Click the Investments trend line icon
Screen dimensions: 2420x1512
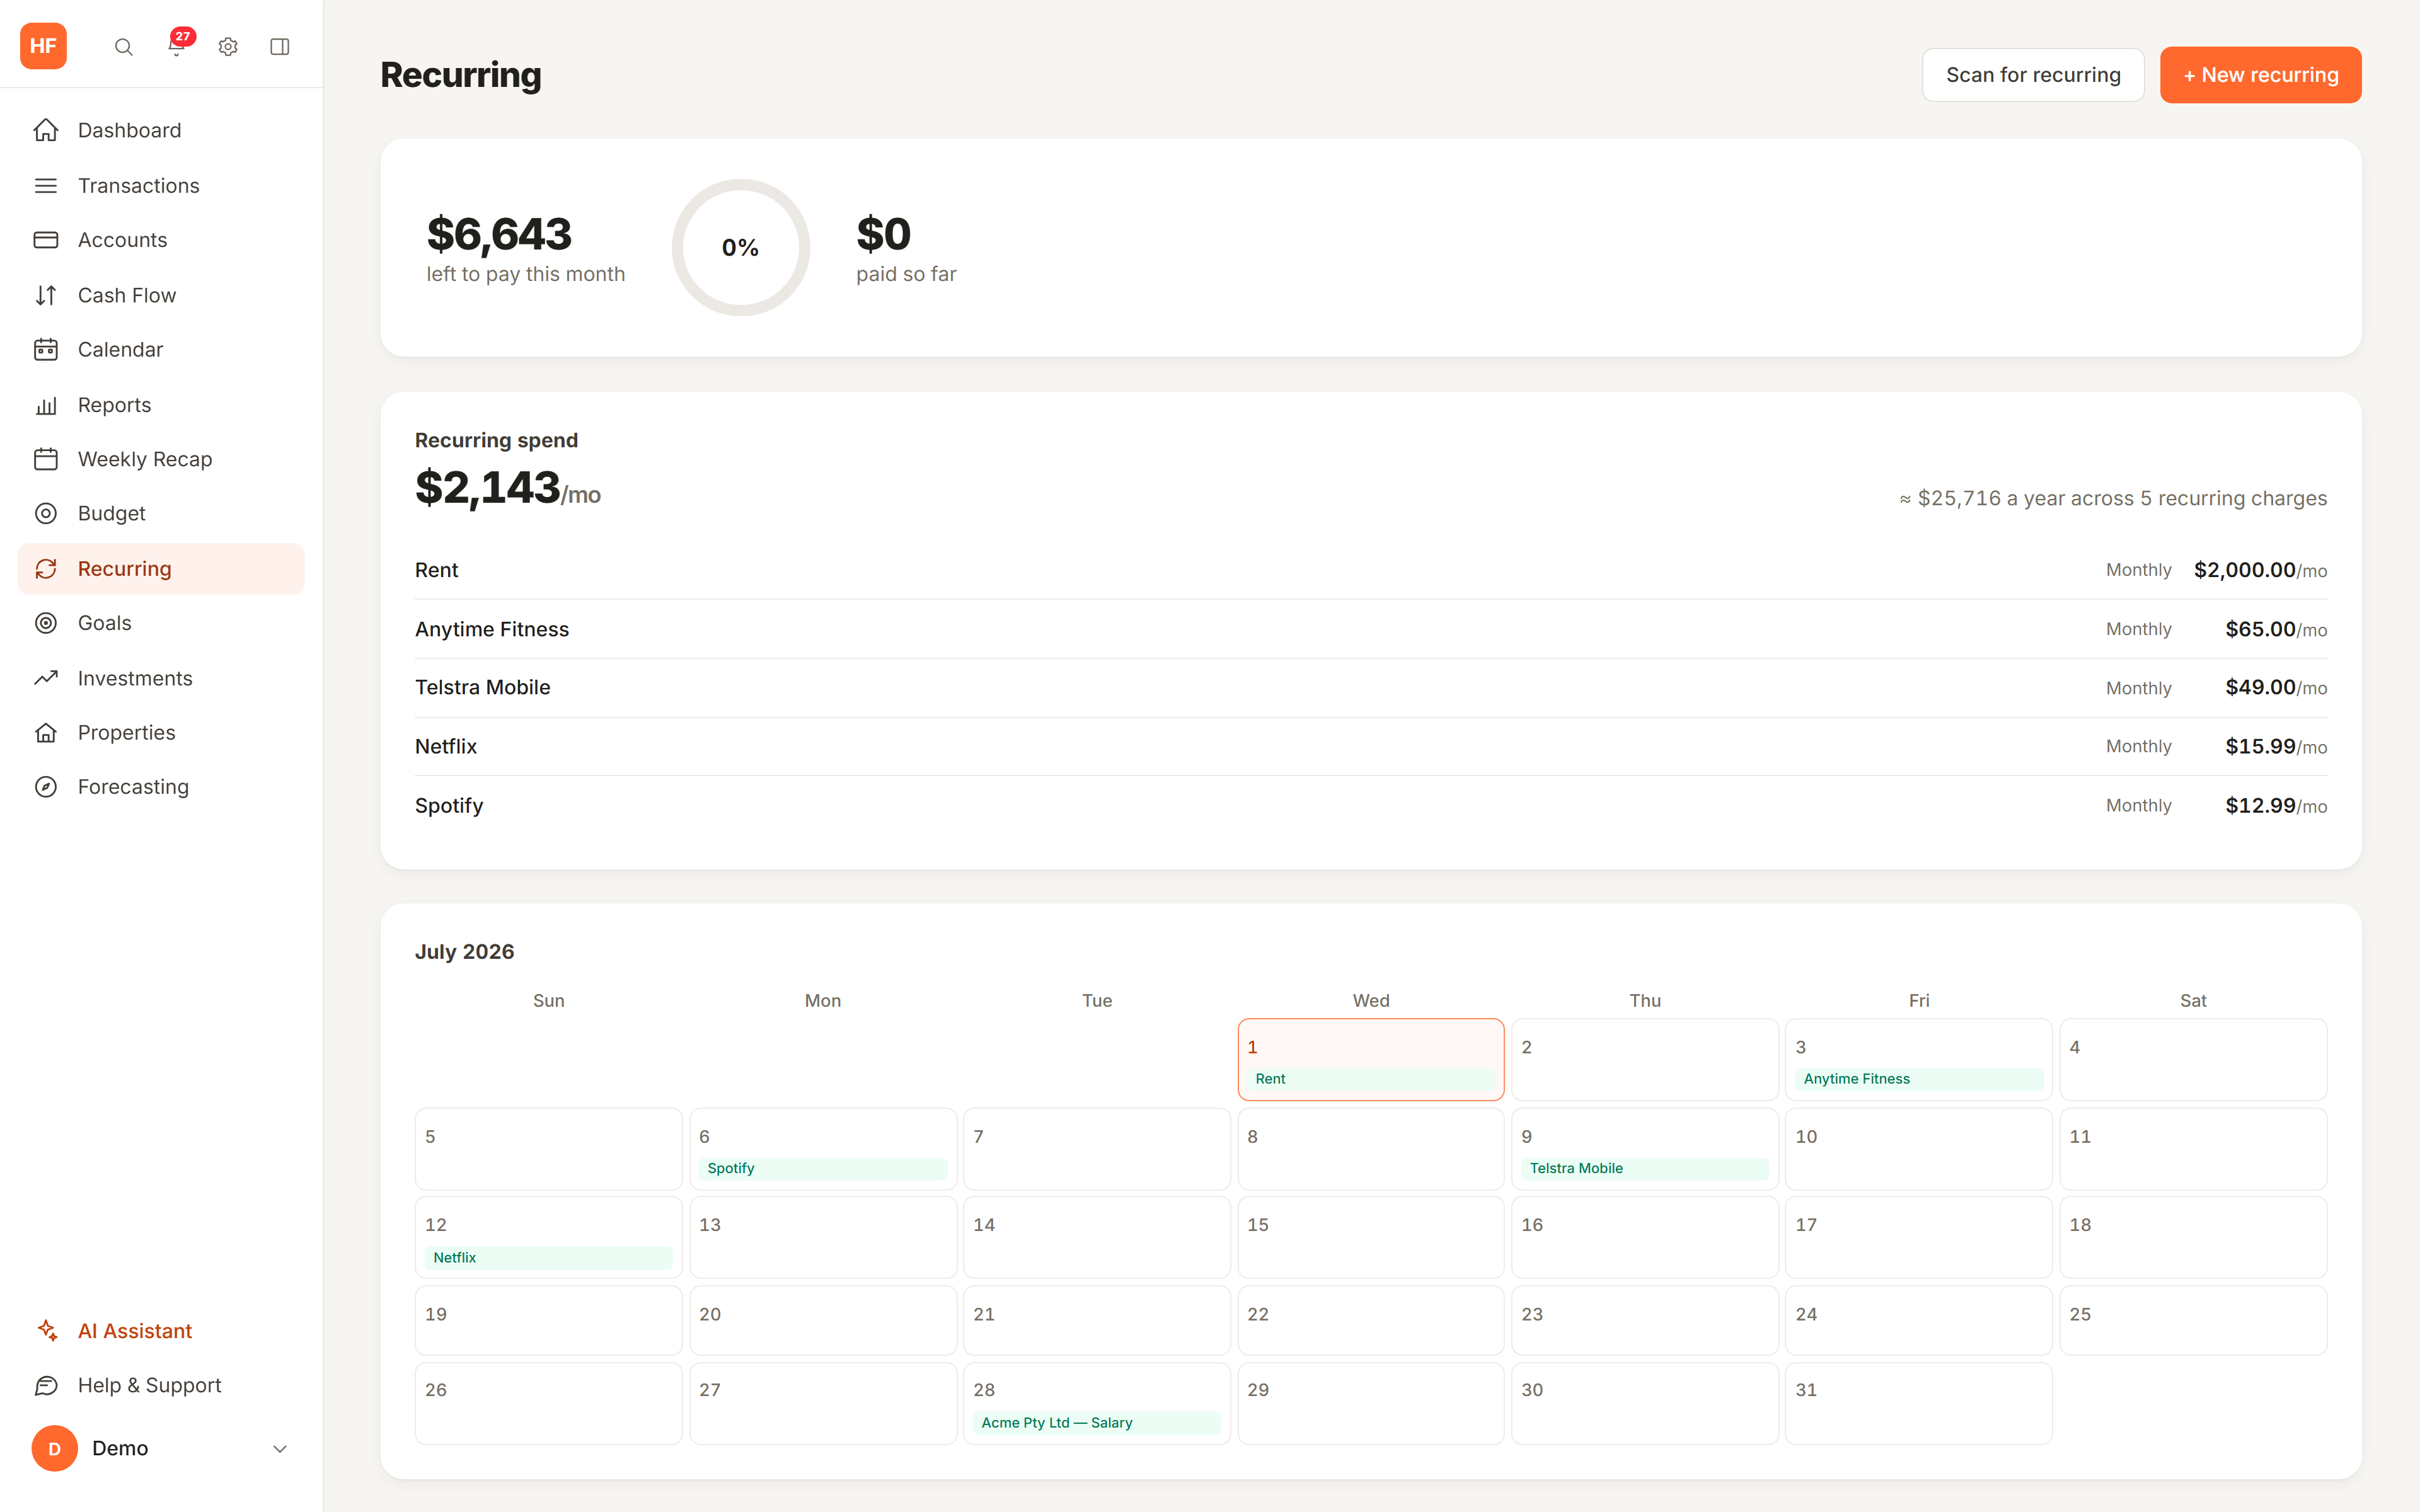46,678
